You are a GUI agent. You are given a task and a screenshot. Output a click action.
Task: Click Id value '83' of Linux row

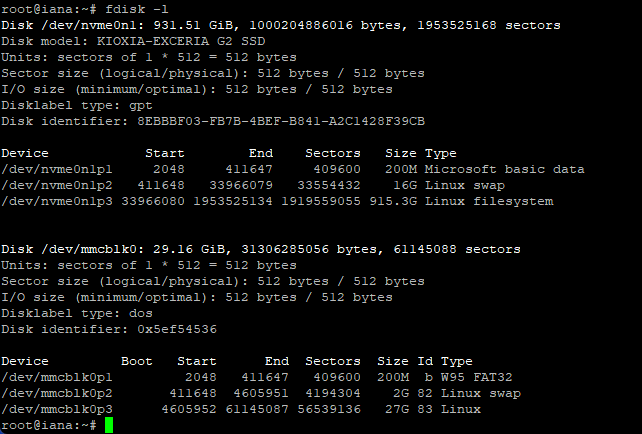click(425, 409)
